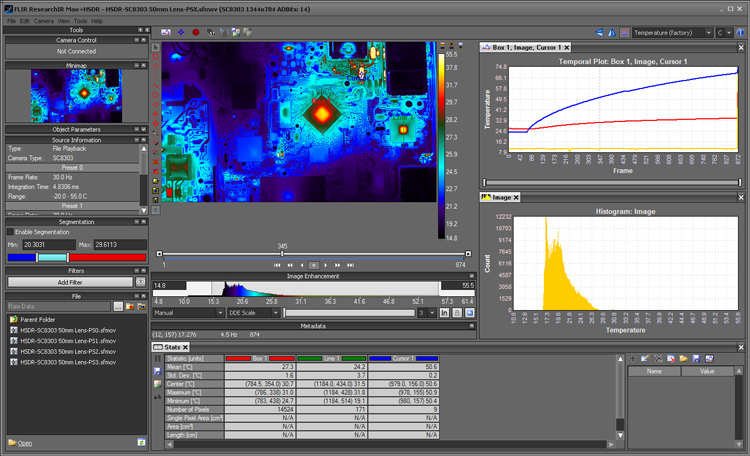Toggle the 'lin' scaling button
750x456 pixels.
(444, 313)
